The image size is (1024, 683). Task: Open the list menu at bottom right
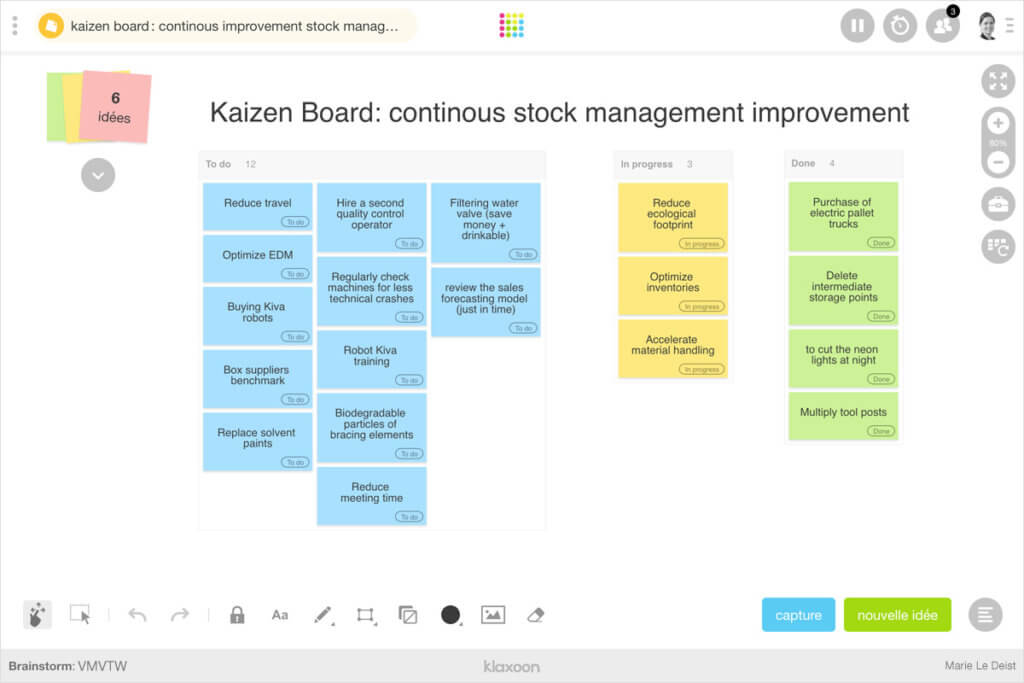coord(985,615)
